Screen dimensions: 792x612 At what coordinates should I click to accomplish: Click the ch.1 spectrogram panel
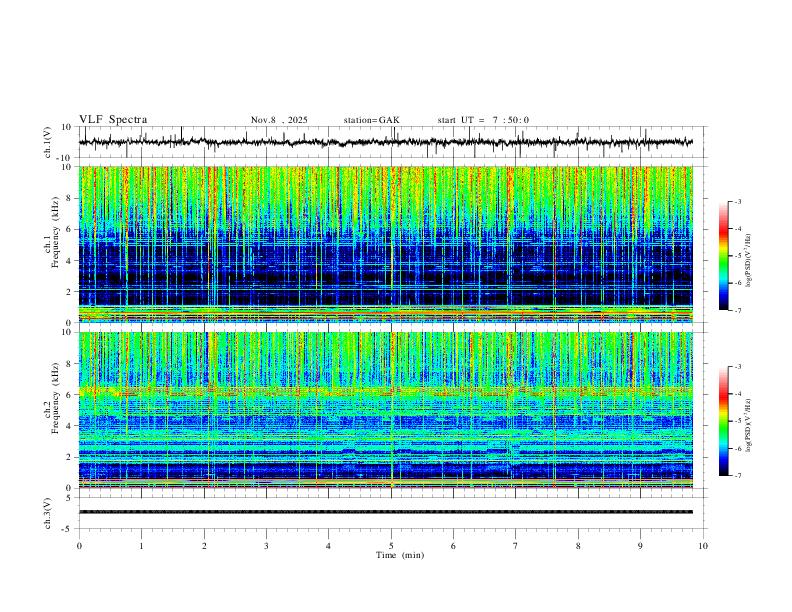[386, 244]
